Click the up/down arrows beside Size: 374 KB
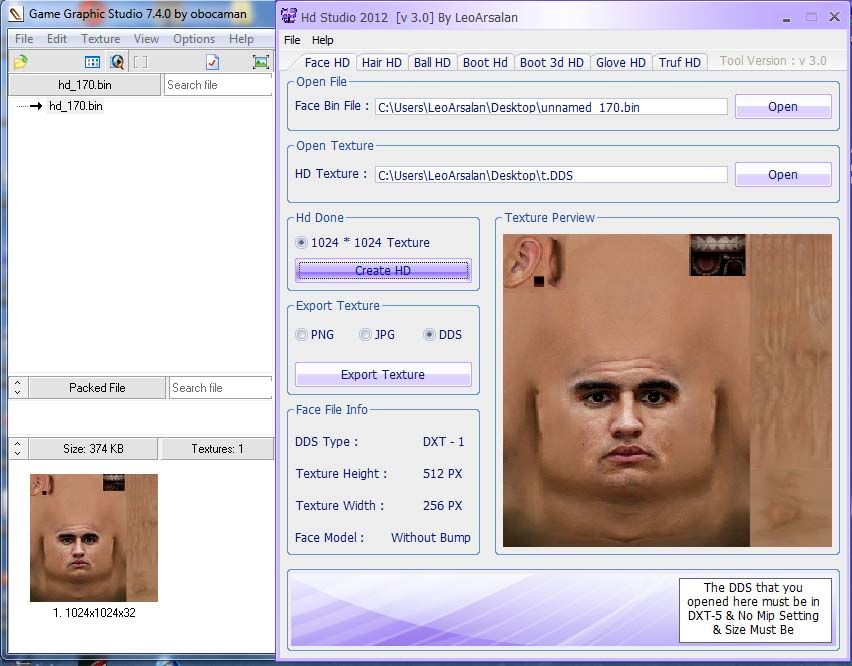The image size is (852, 666). tap(17, 449)
